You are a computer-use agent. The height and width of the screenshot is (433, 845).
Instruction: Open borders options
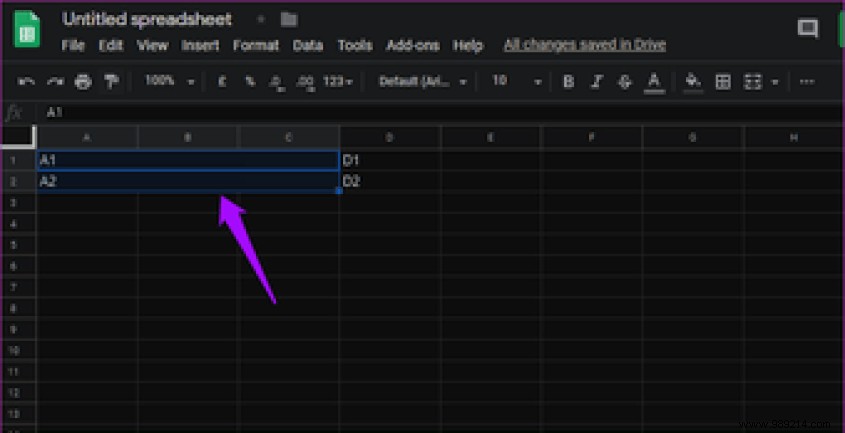click(x=723, y=82)
